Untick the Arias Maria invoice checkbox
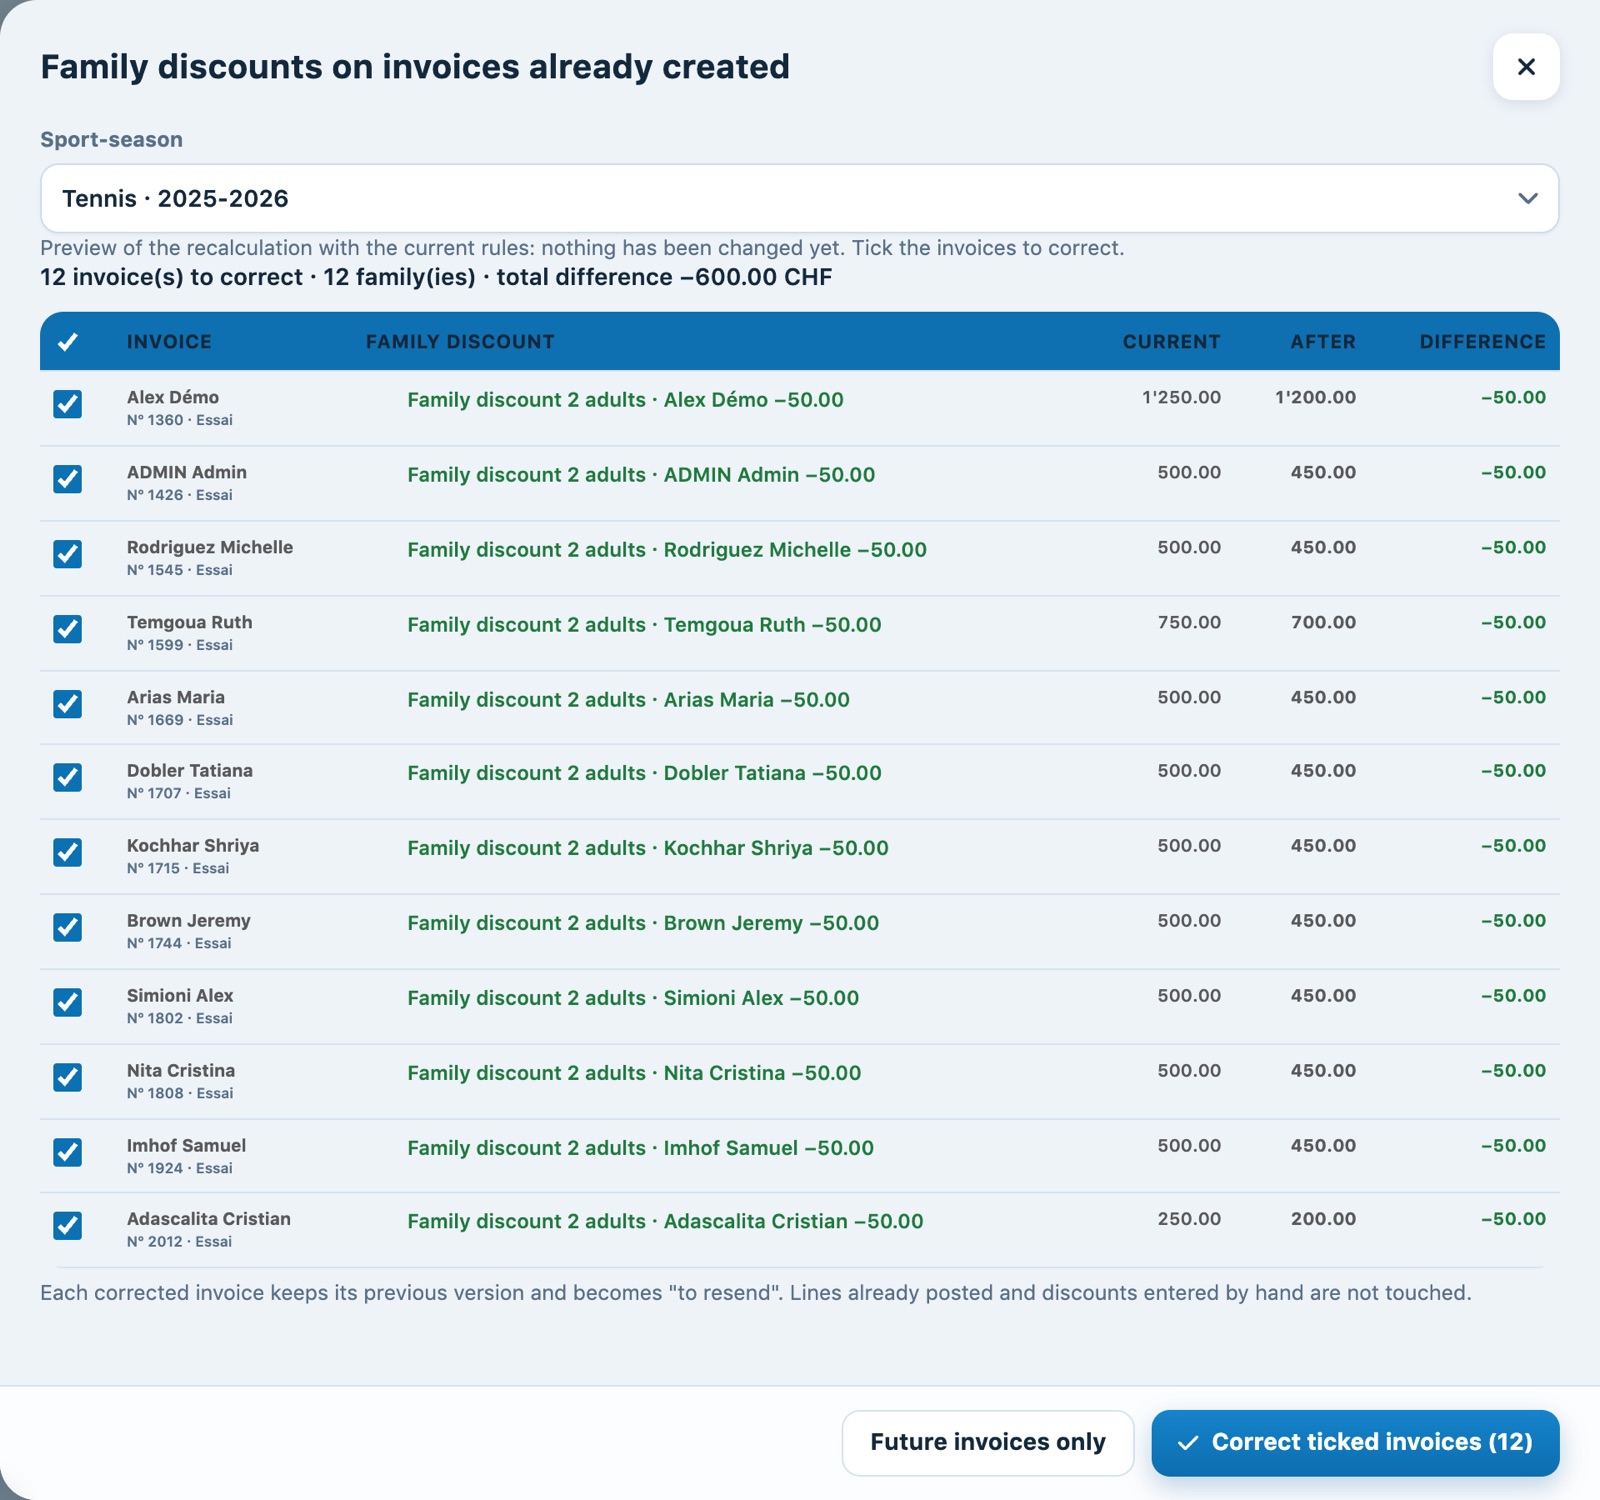 68,704
